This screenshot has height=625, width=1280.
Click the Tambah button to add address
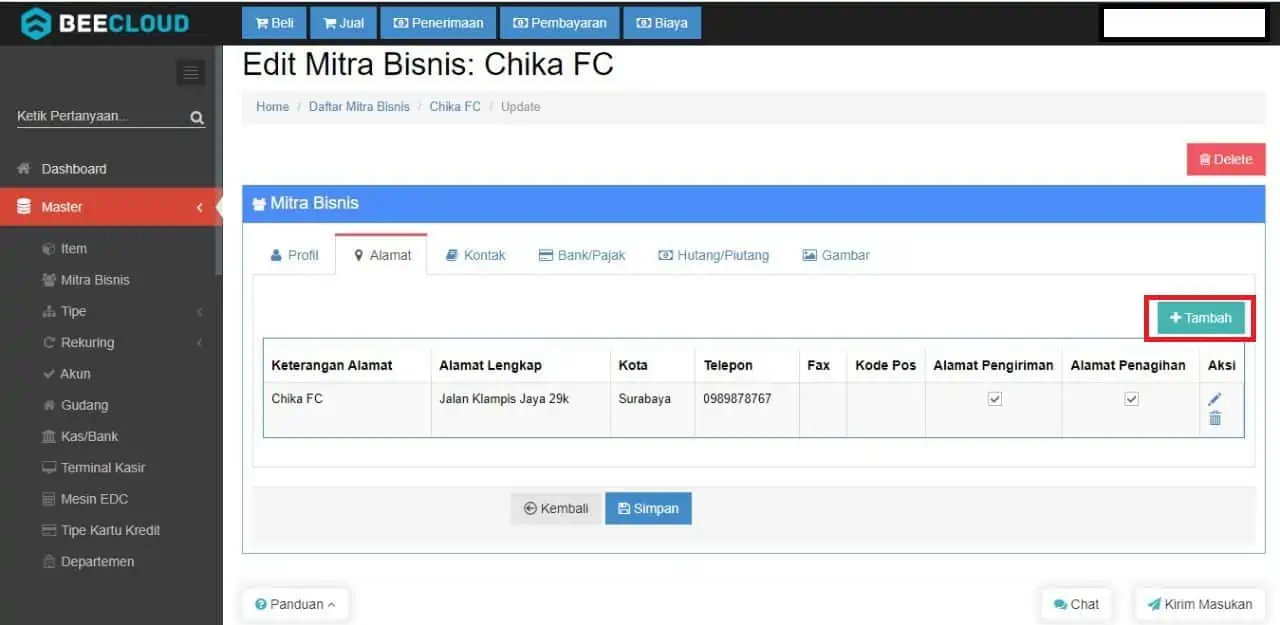1200,318
